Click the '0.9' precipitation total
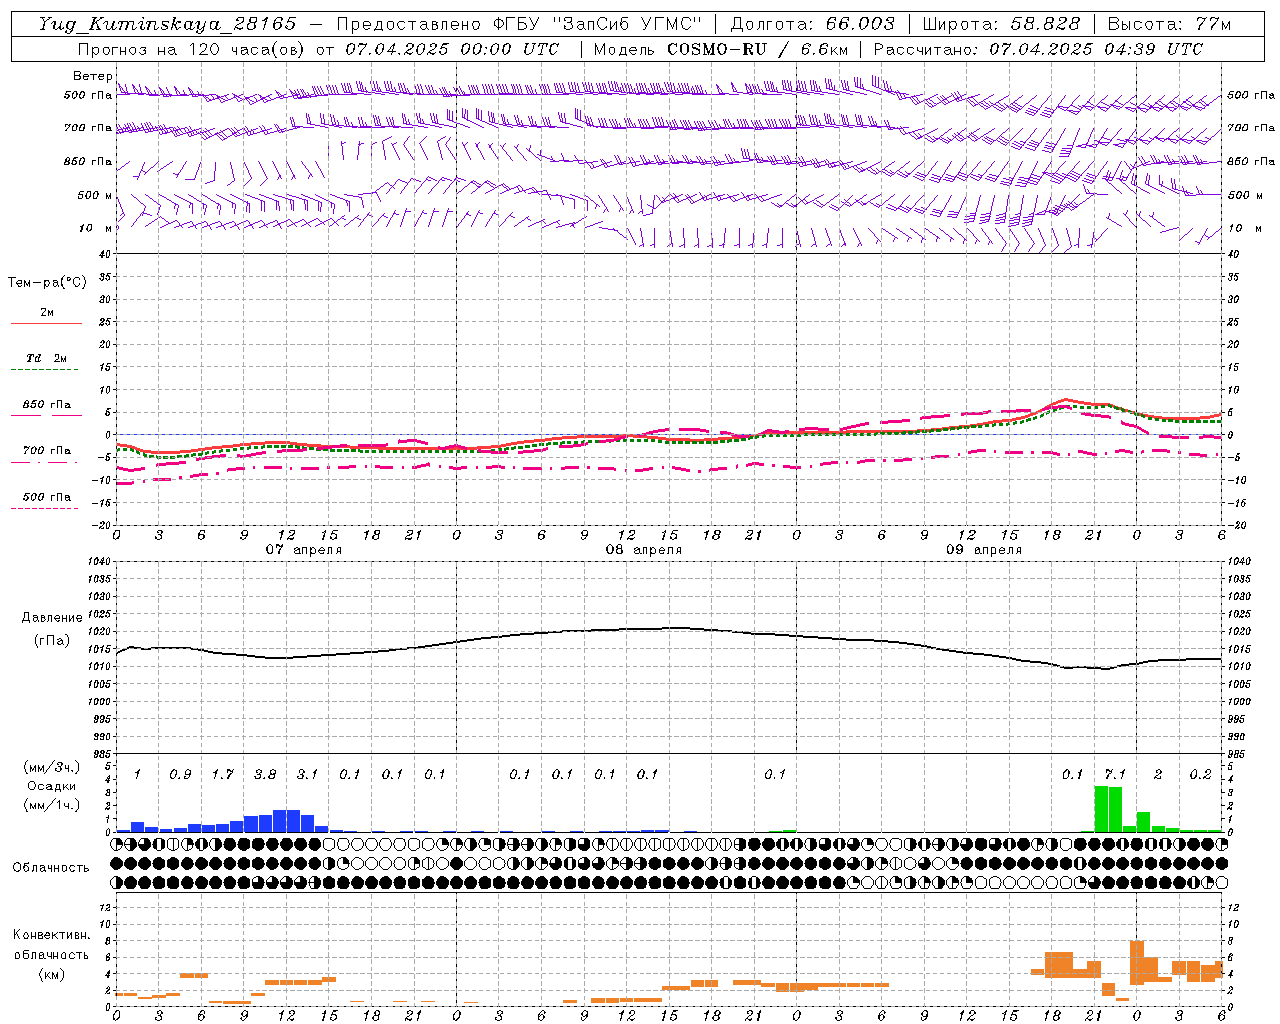Screen dimensions: 1280x1024 coord(180,774)
